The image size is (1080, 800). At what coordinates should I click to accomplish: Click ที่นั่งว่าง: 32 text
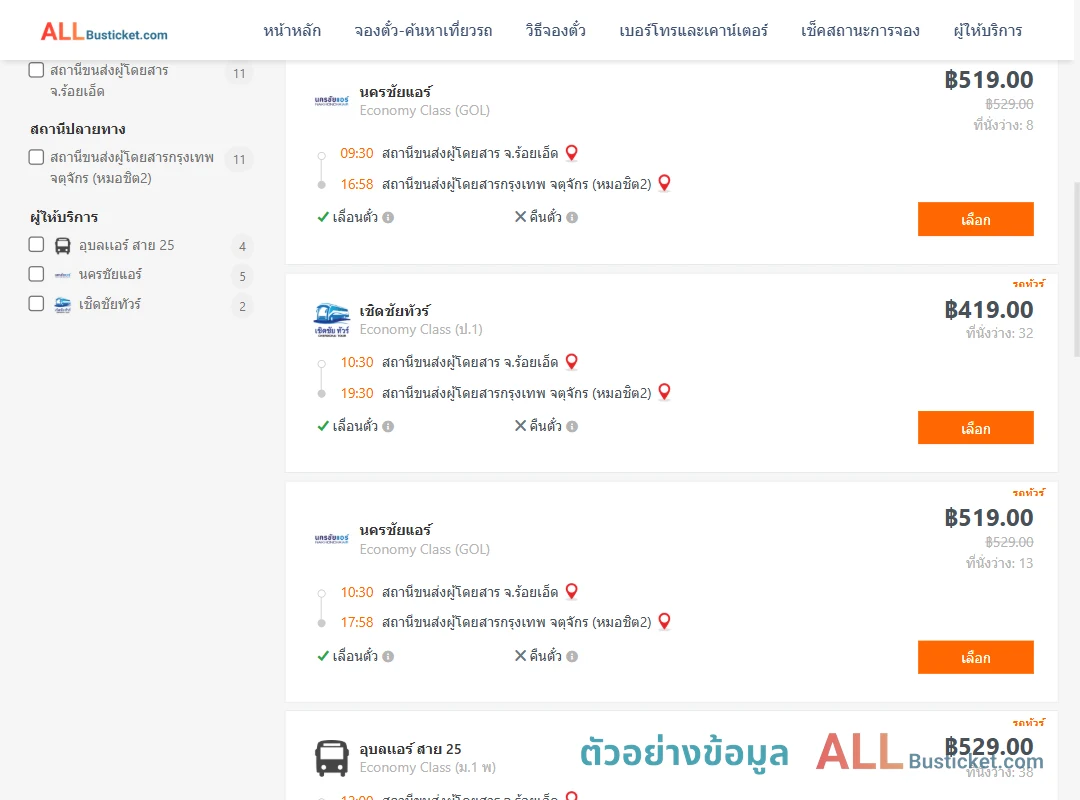(999, 334)
